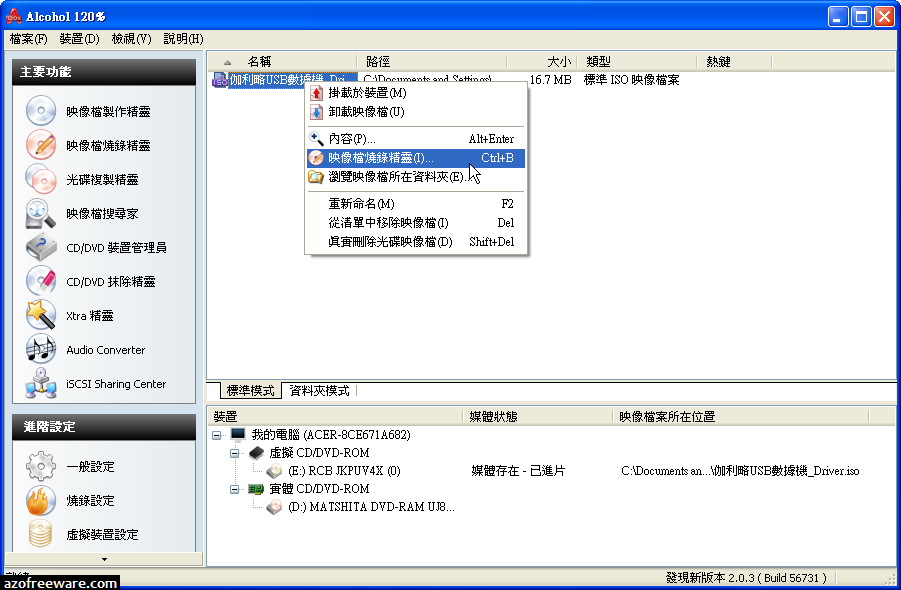Click the 16.7 MB size cell
This screenshot has height=590, width=901.
point(550,80)
